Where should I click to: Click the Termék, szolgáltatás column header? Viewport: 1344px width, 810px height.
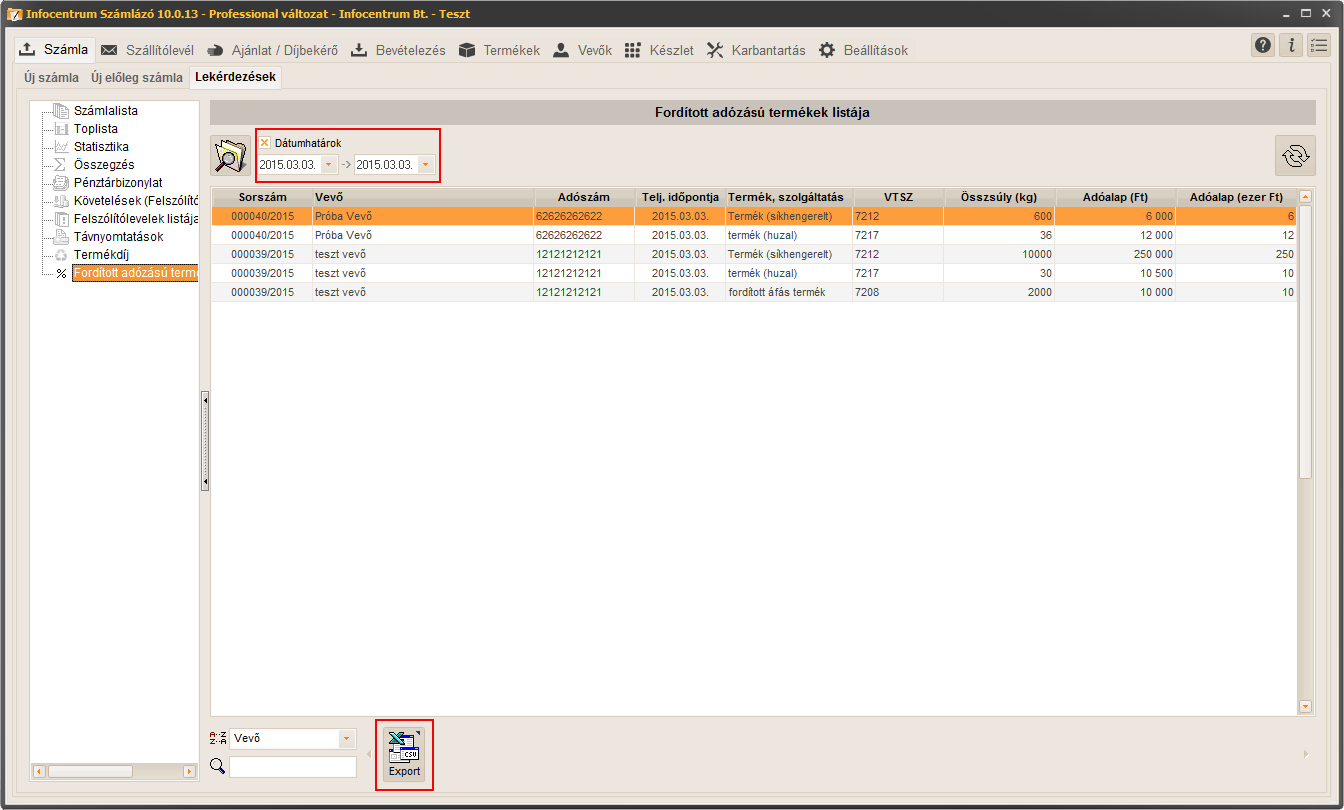click(x=788, y=197)
